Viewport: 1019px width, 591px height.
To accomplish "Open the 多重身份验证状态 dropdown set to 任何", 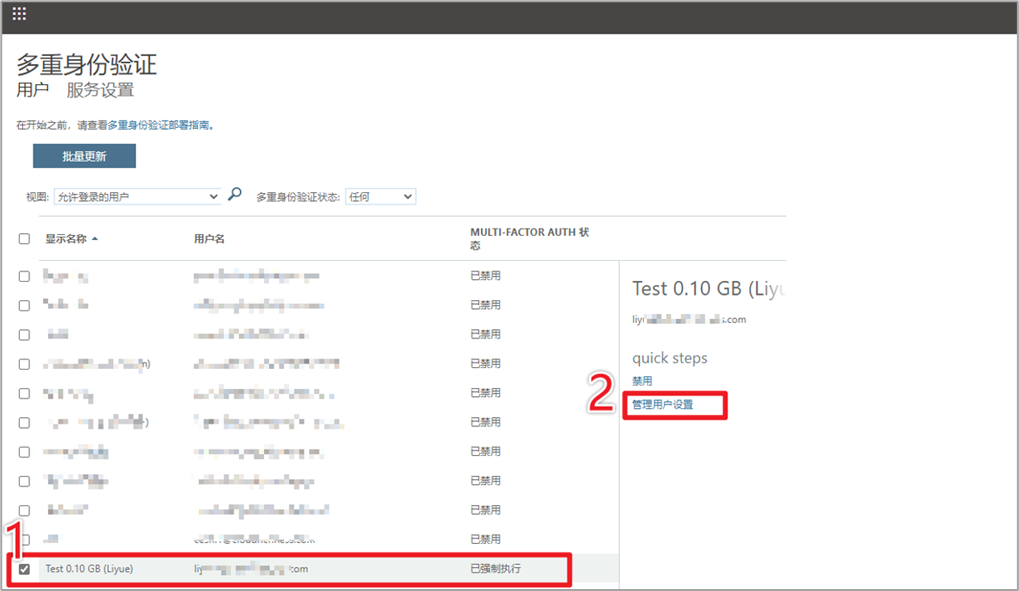I will [380, 197].
